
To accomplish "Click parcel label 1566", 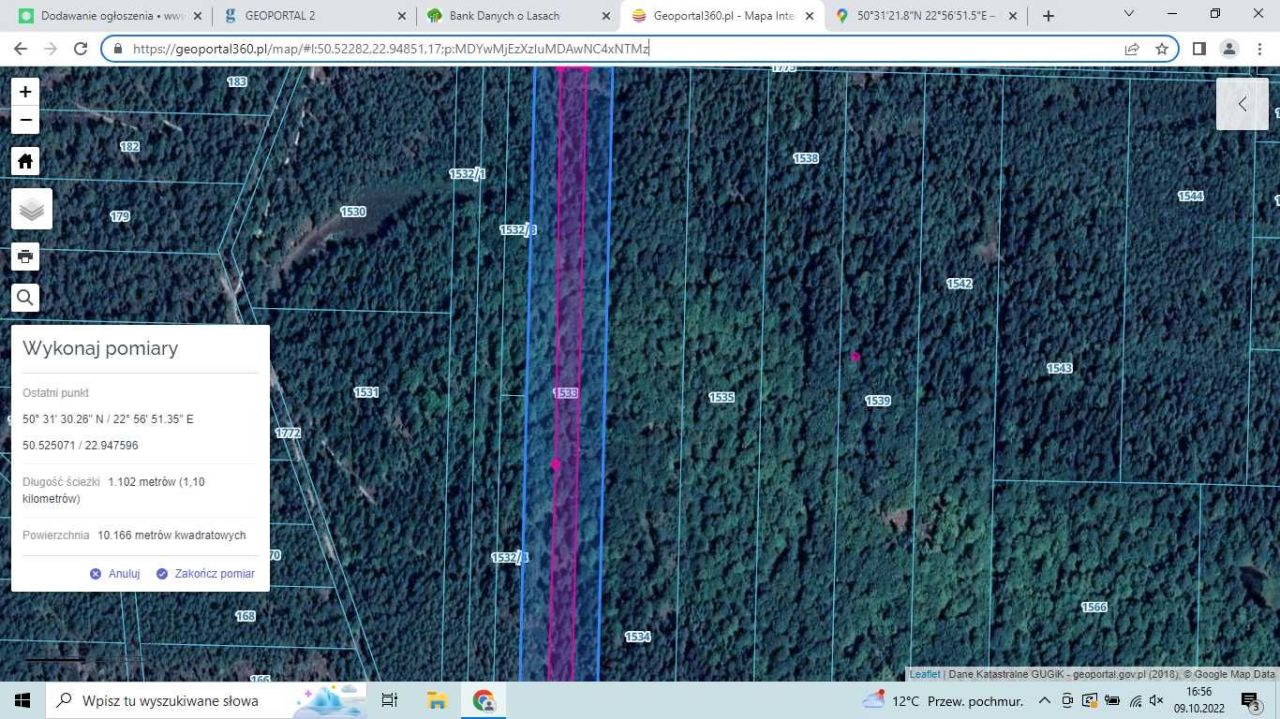I will pos(1094,607).
